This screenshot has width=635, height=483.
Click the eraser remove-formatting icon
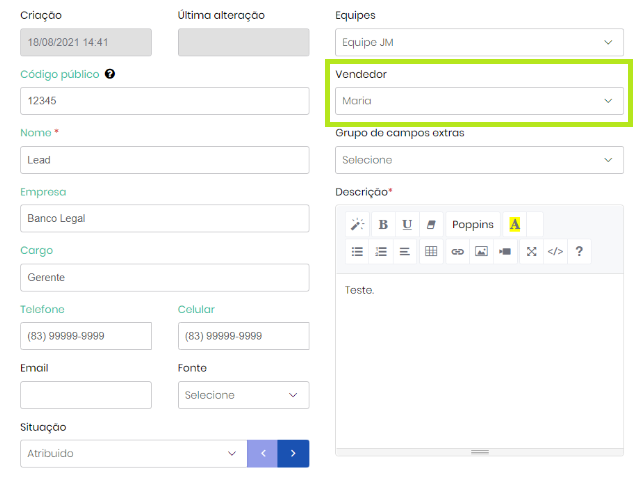431,224
